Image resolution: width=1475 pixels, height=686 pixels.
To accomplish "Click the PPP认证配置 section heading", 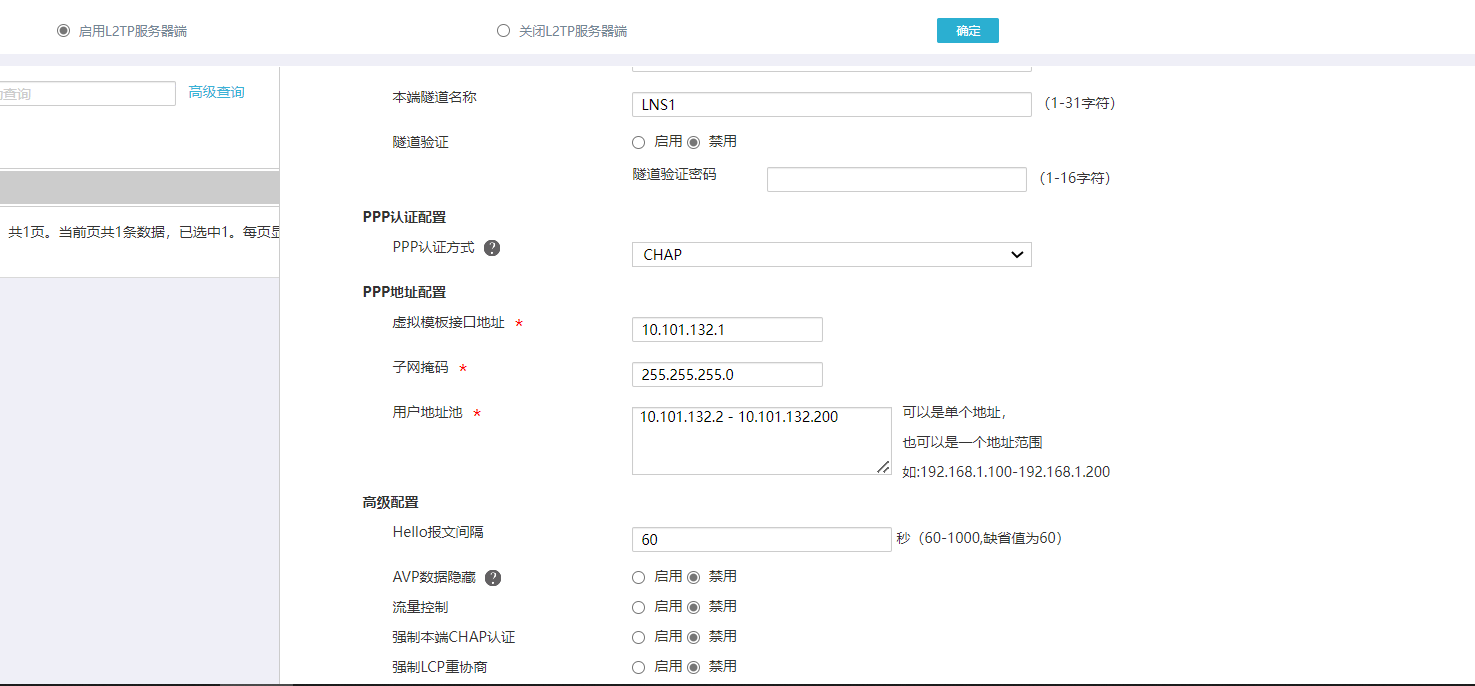I will 404,217.
